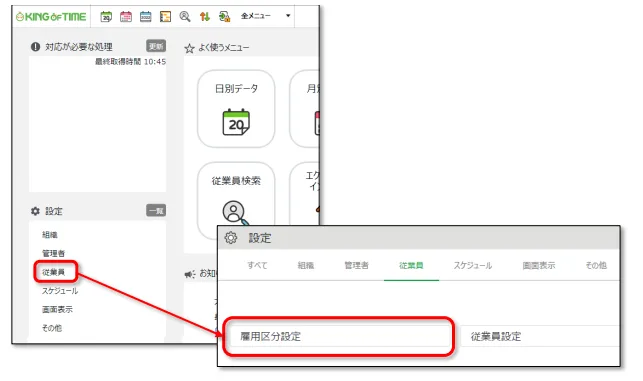Image resolution: width=643 pixels, height=381 pixels.
Task: Switch to the 従業員 tab
Action: tap(411, 265)
